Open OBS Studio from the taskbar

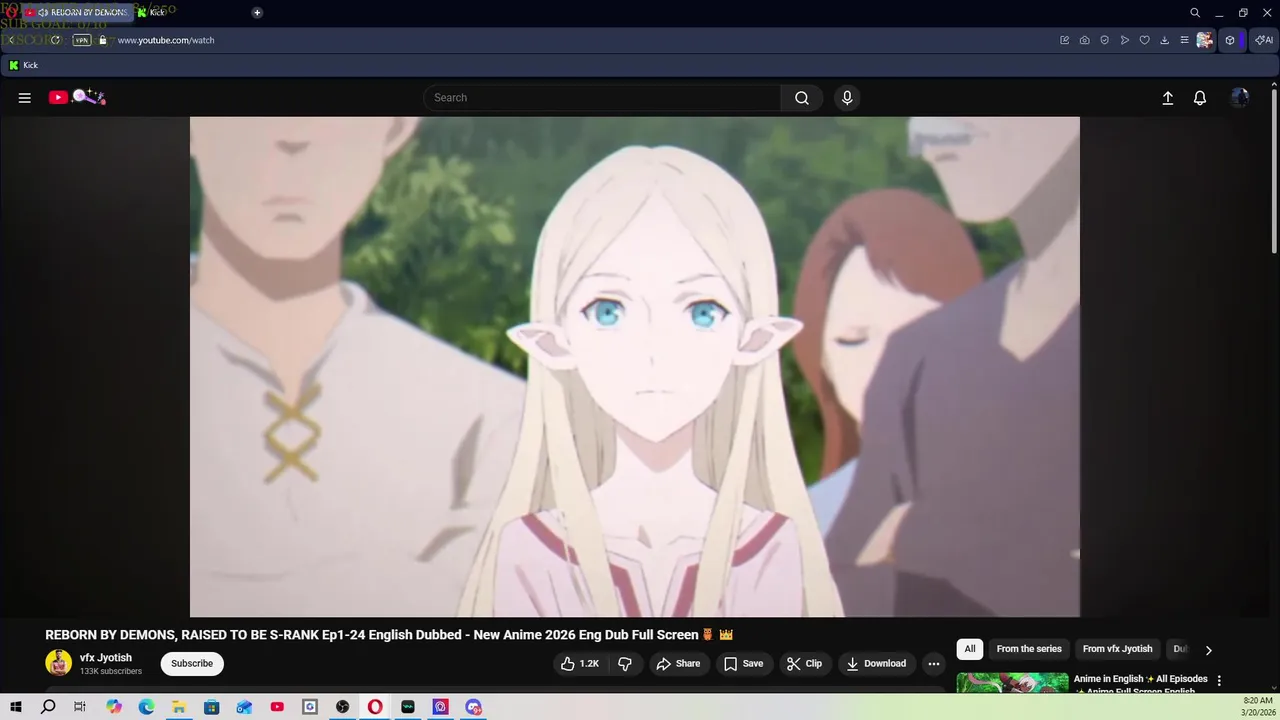click(x=343, y=707)
